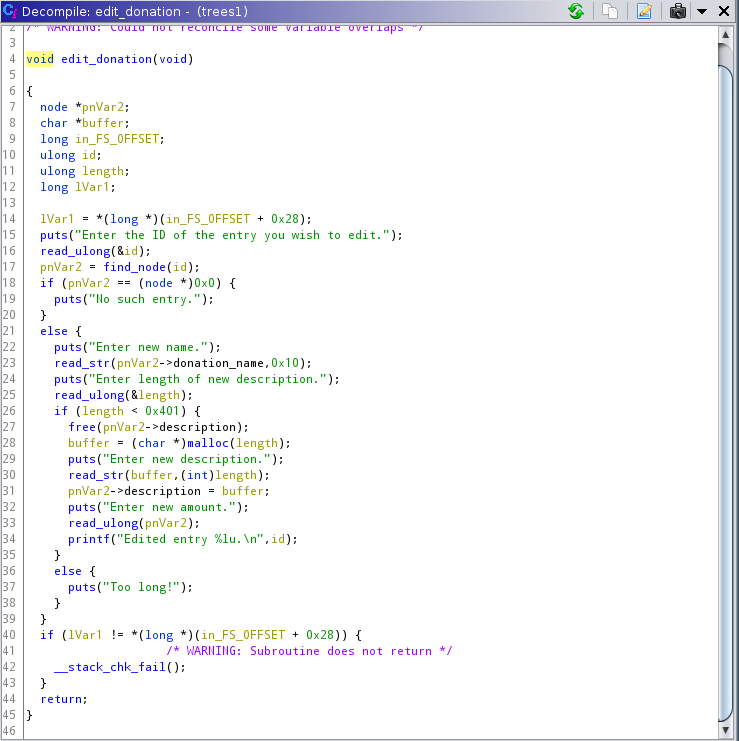Click the scrollbar down arrow
Screen dimensions: 739x741
(x=725, y=731)
